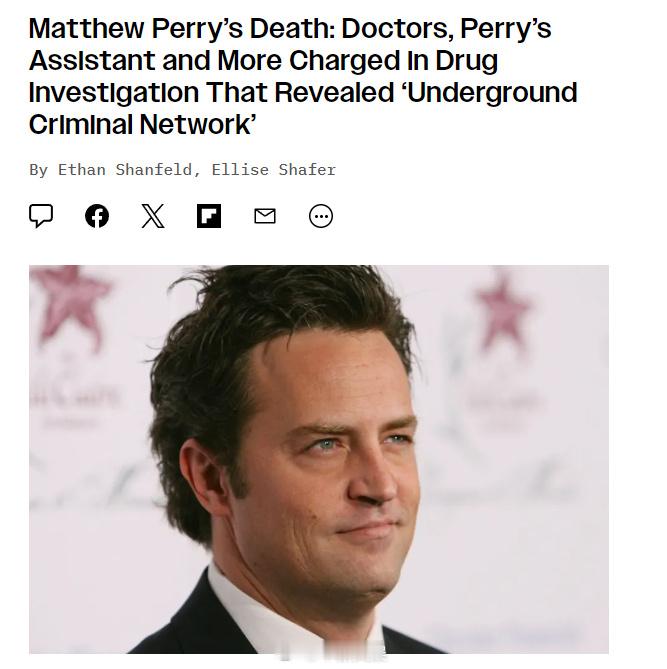Click the headline text 'Underground Criminal Network'
The image size is (667, 669).
pyautogui.click(x=303, y=108)
